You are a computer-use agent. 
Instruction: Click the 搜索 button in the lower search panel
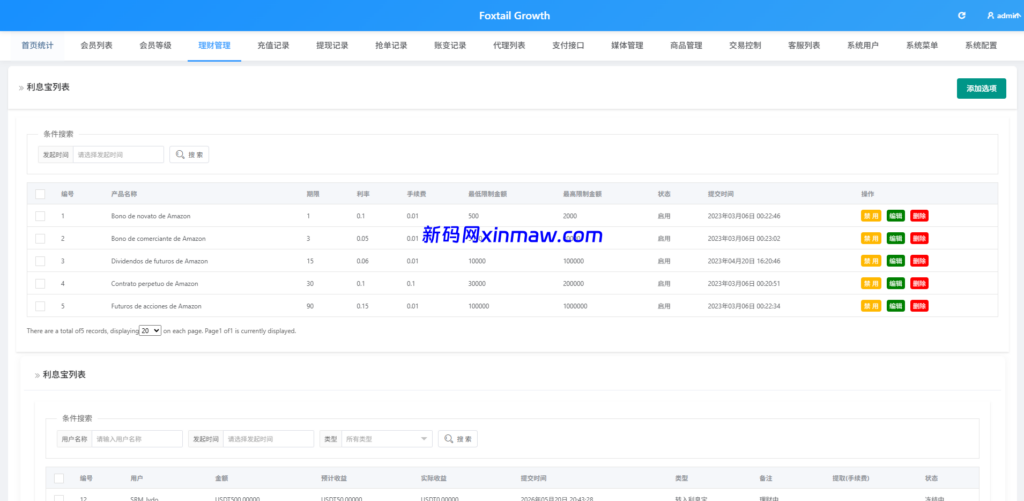coord(458,439)
